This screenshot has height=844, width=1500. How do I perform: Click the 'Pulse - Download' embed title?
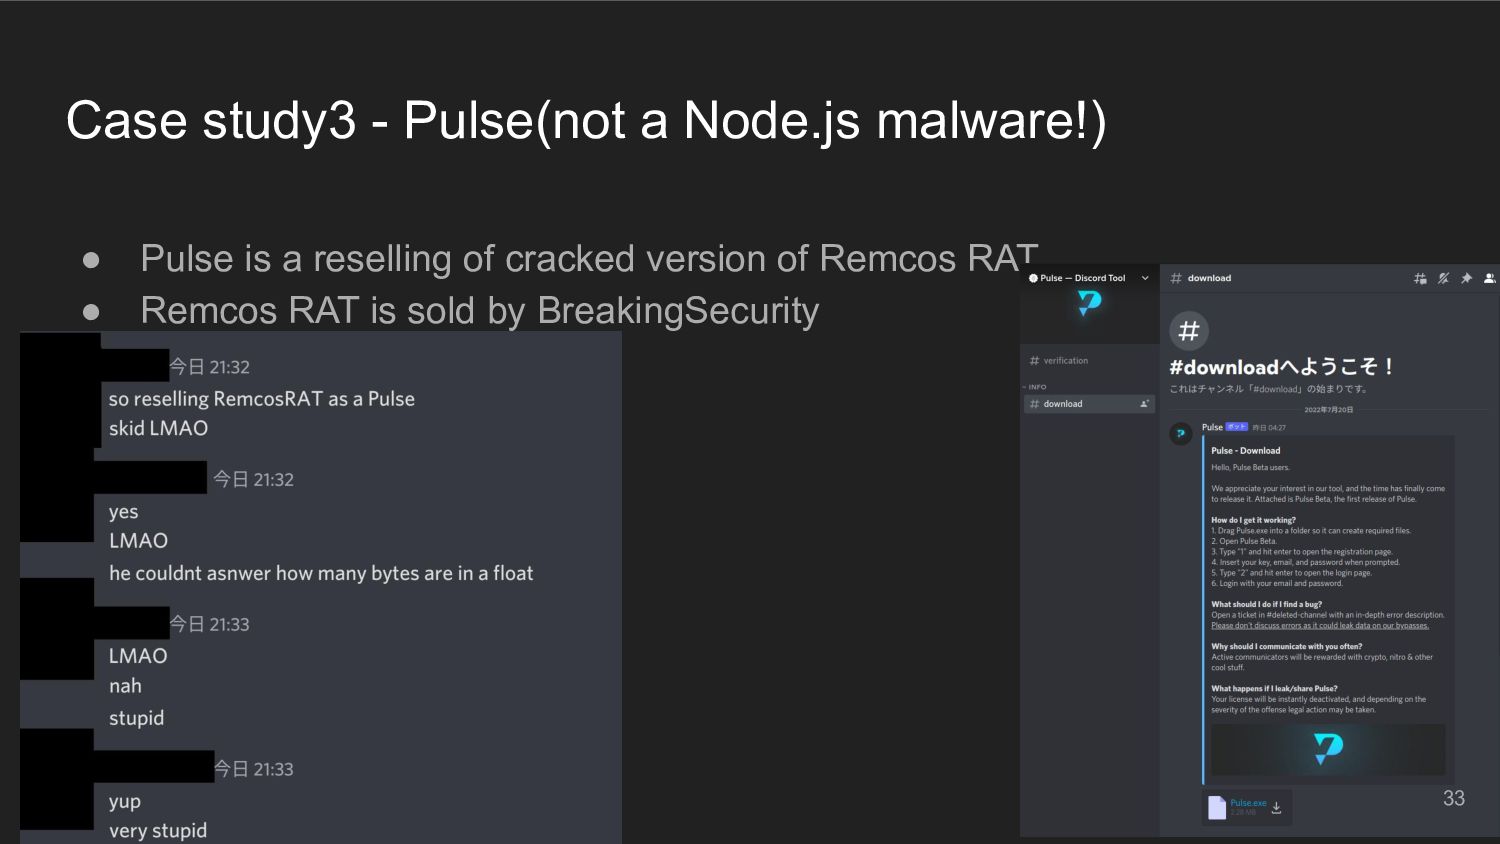point(1246,451)
